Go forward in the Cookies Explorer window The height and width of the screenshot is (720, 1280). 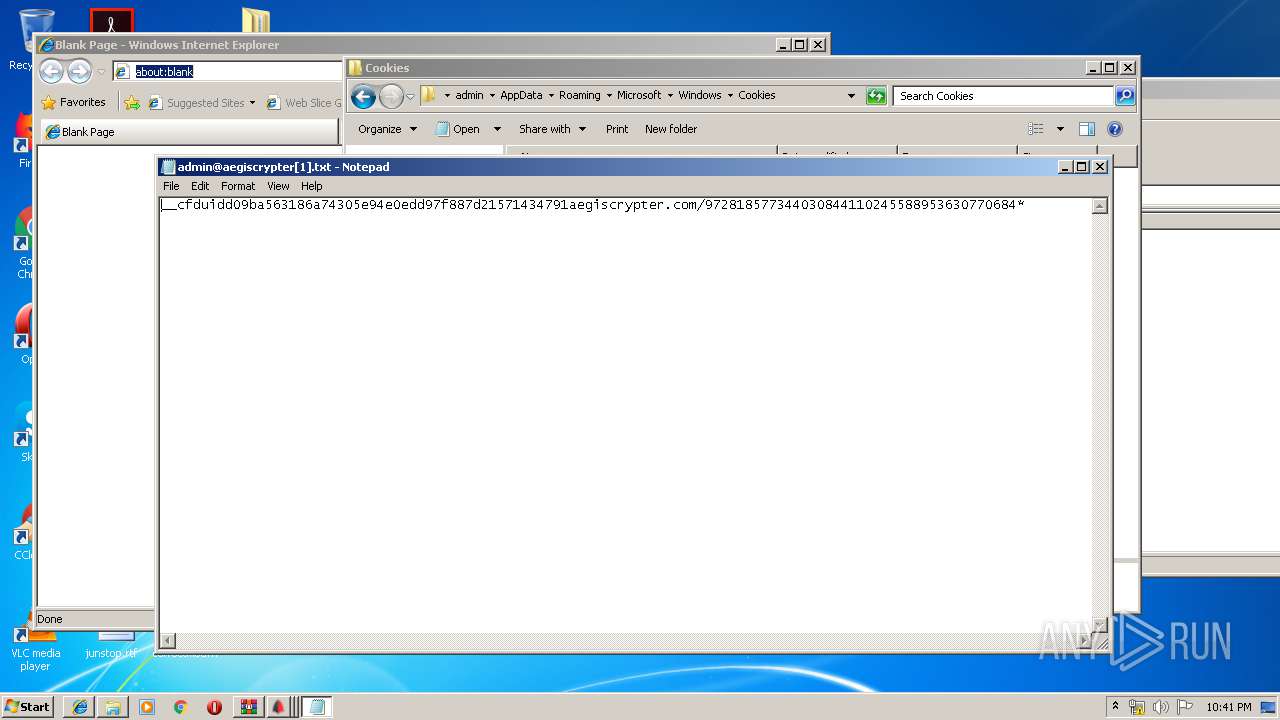pos(391,96)
